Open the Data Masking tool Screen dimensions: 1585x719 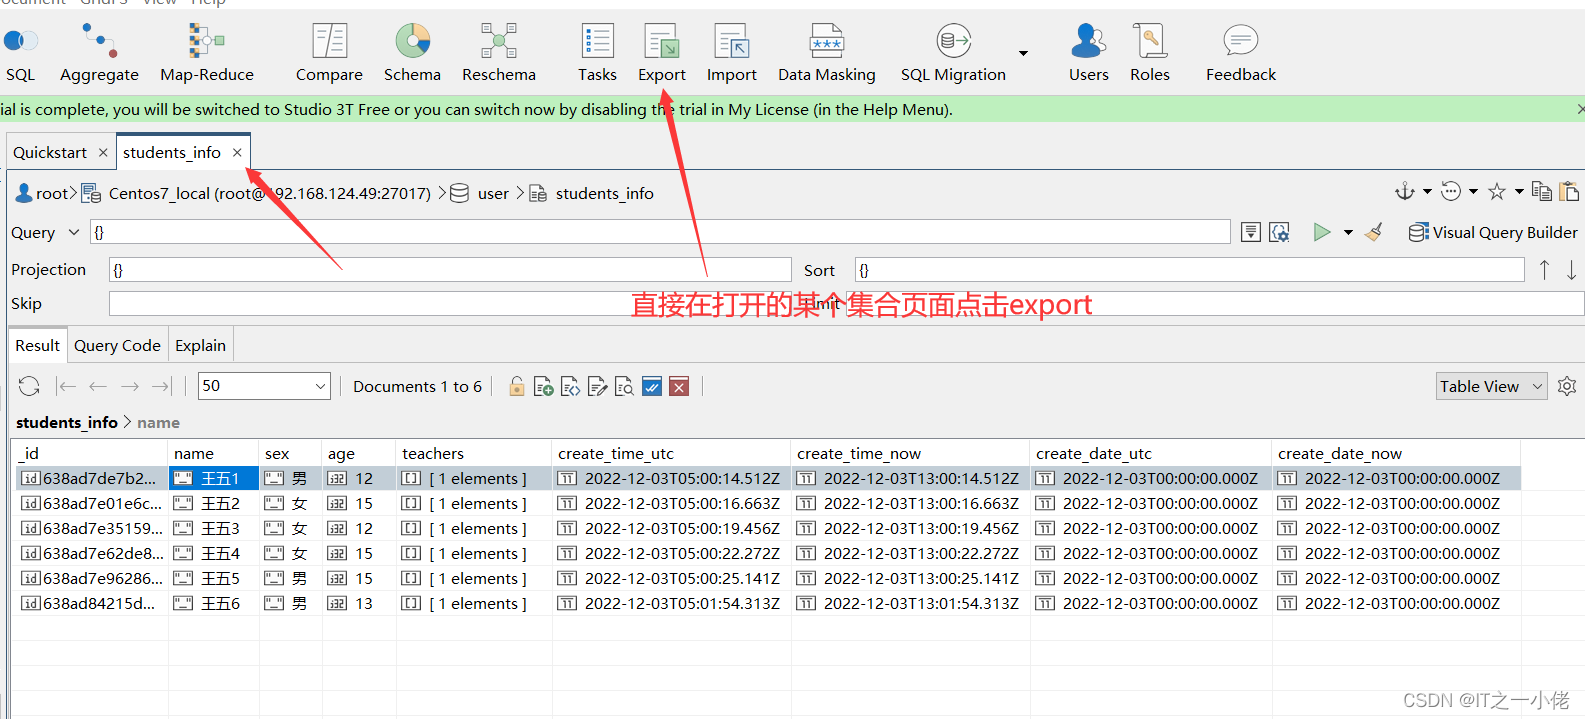tap(827, 54)
